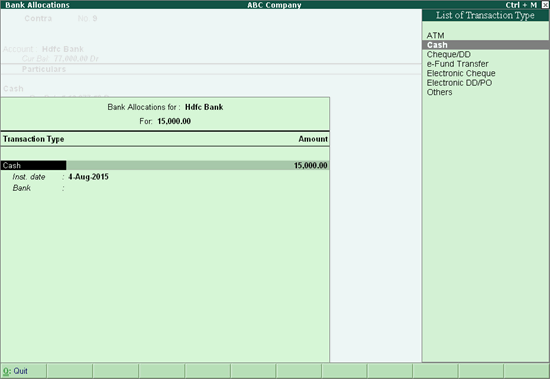Choose Cash in List of Transaction Type

(x=486, y=45)
